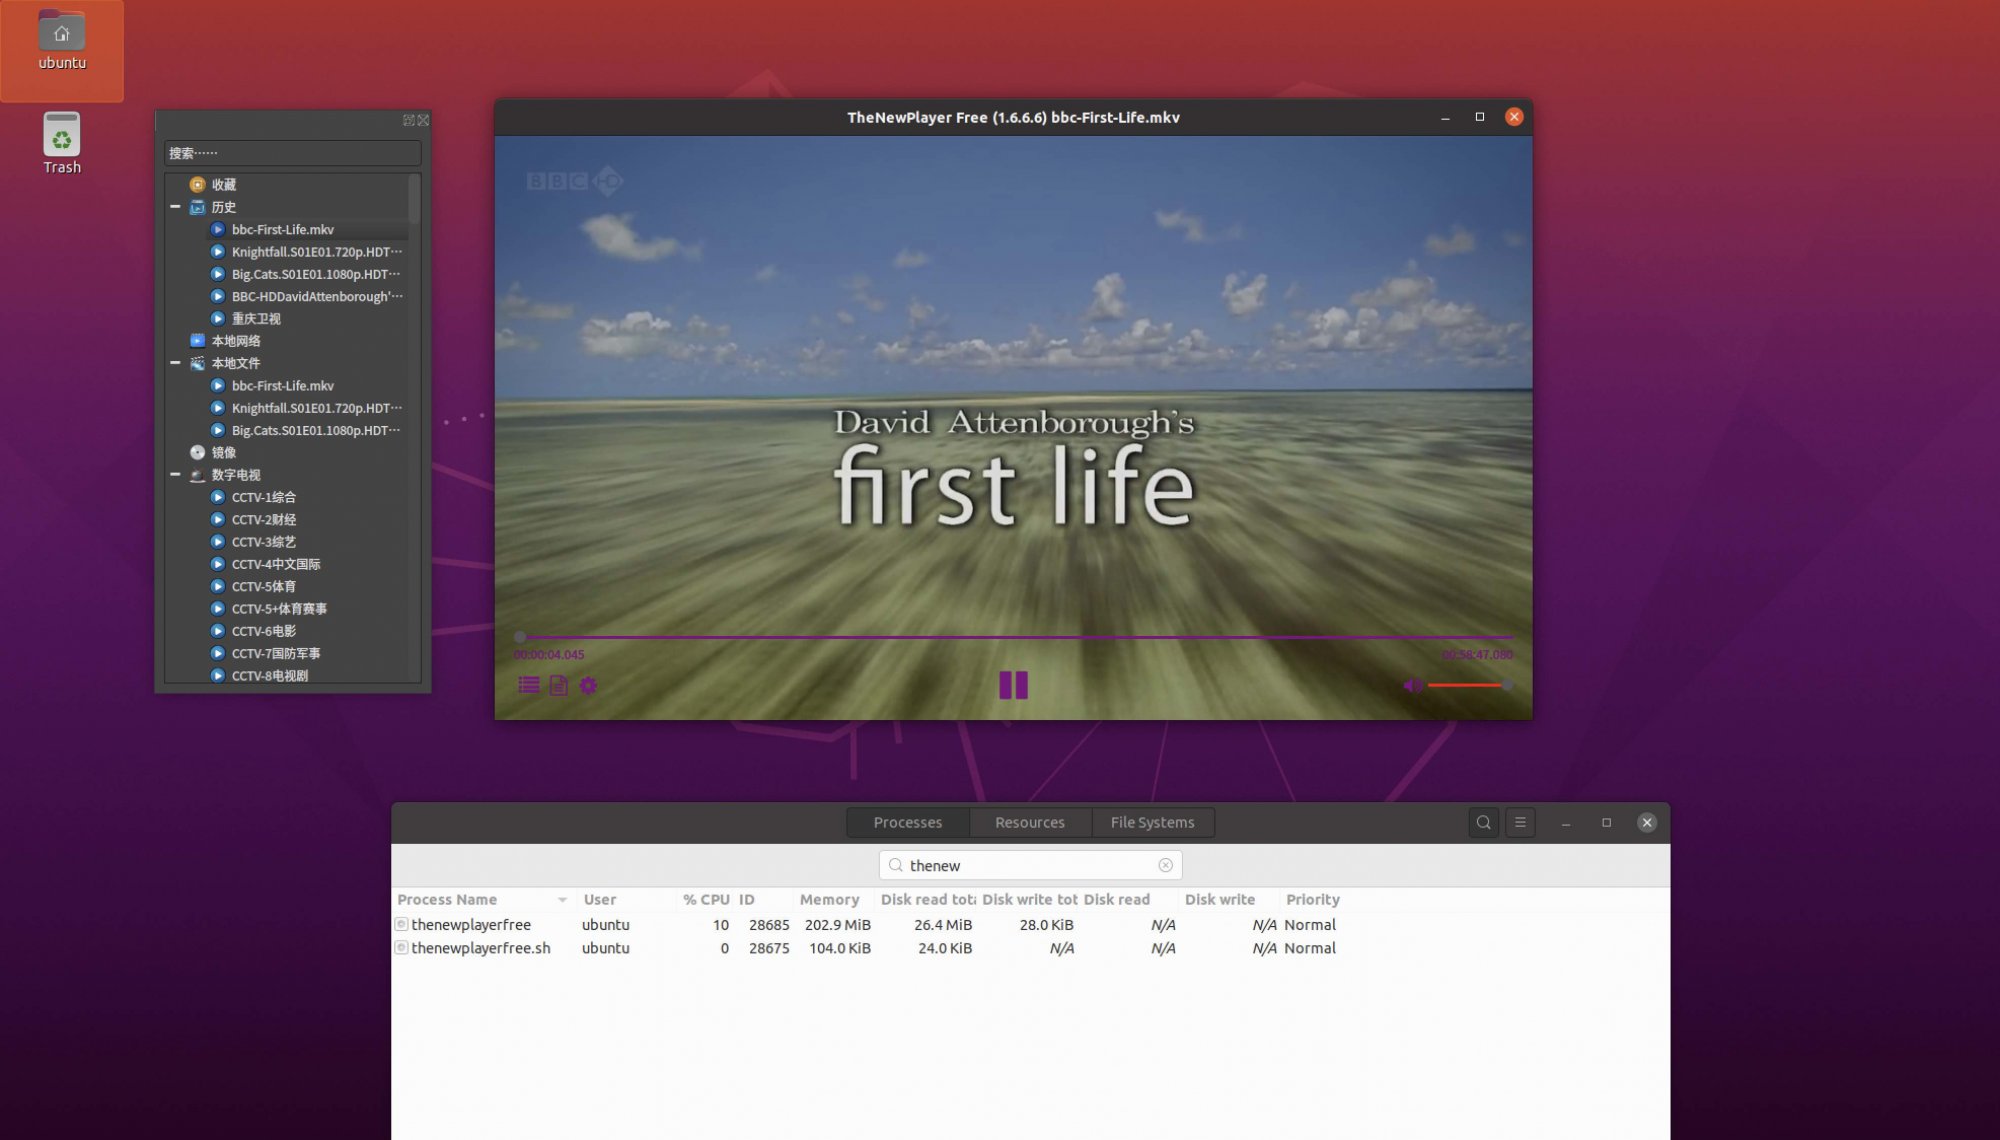Viewport: 2000px width, 1140px height.
Task: Open the Trash desktop icon
Action: [62, 142]
